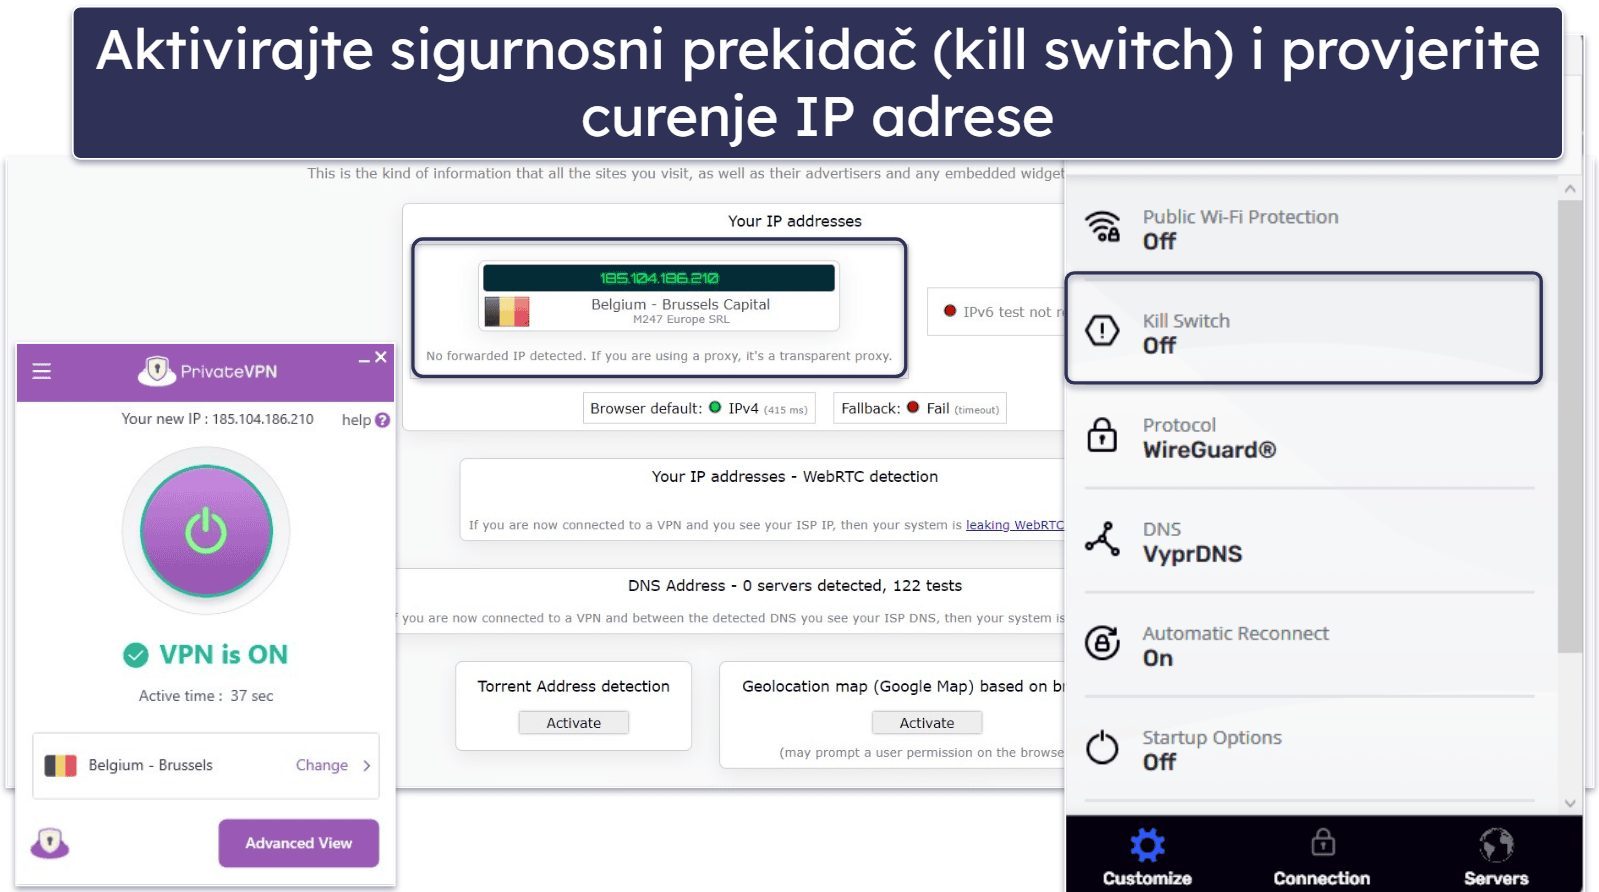Click the Fallback Fail status

(x=920, y=408)
